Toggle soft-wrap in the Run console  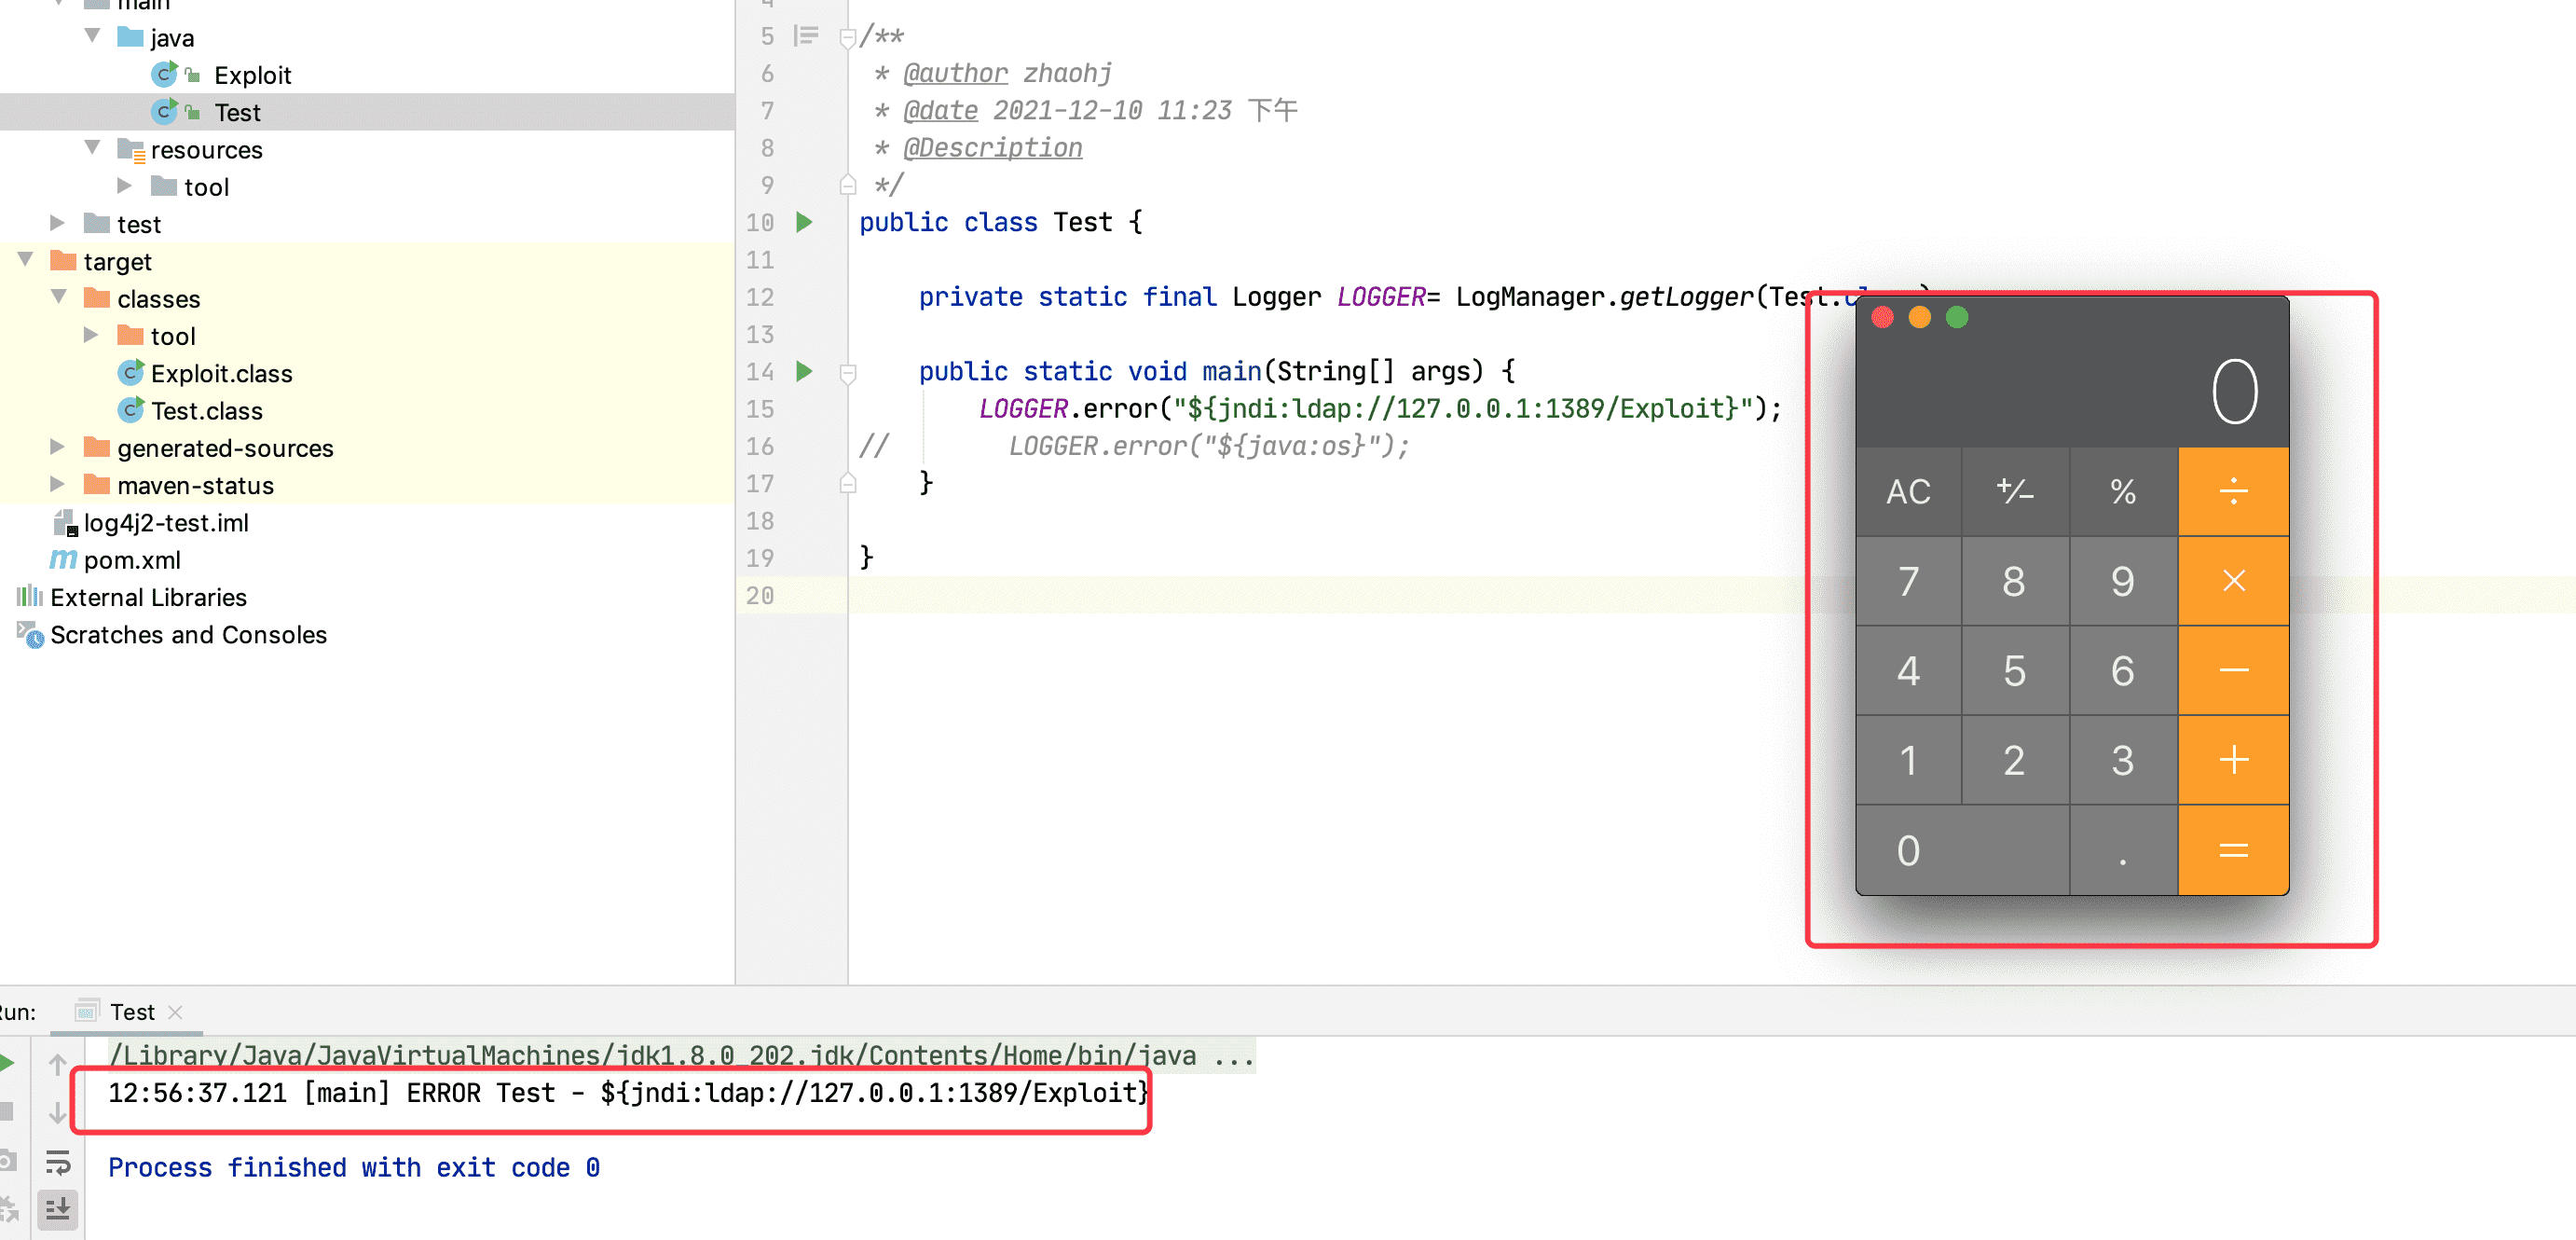coord(58,1162)
